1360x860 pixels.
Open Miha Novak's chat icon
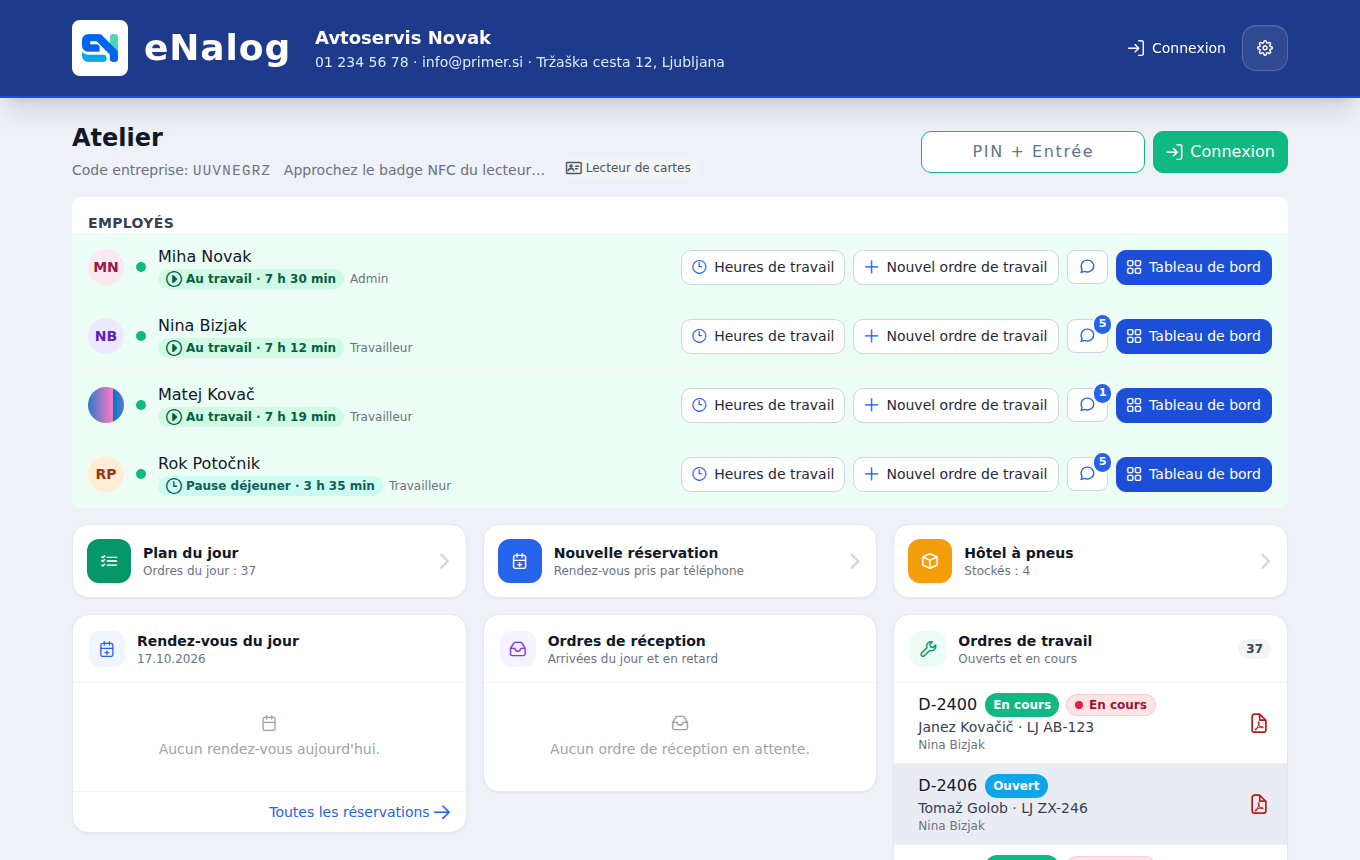point(1088,267)
